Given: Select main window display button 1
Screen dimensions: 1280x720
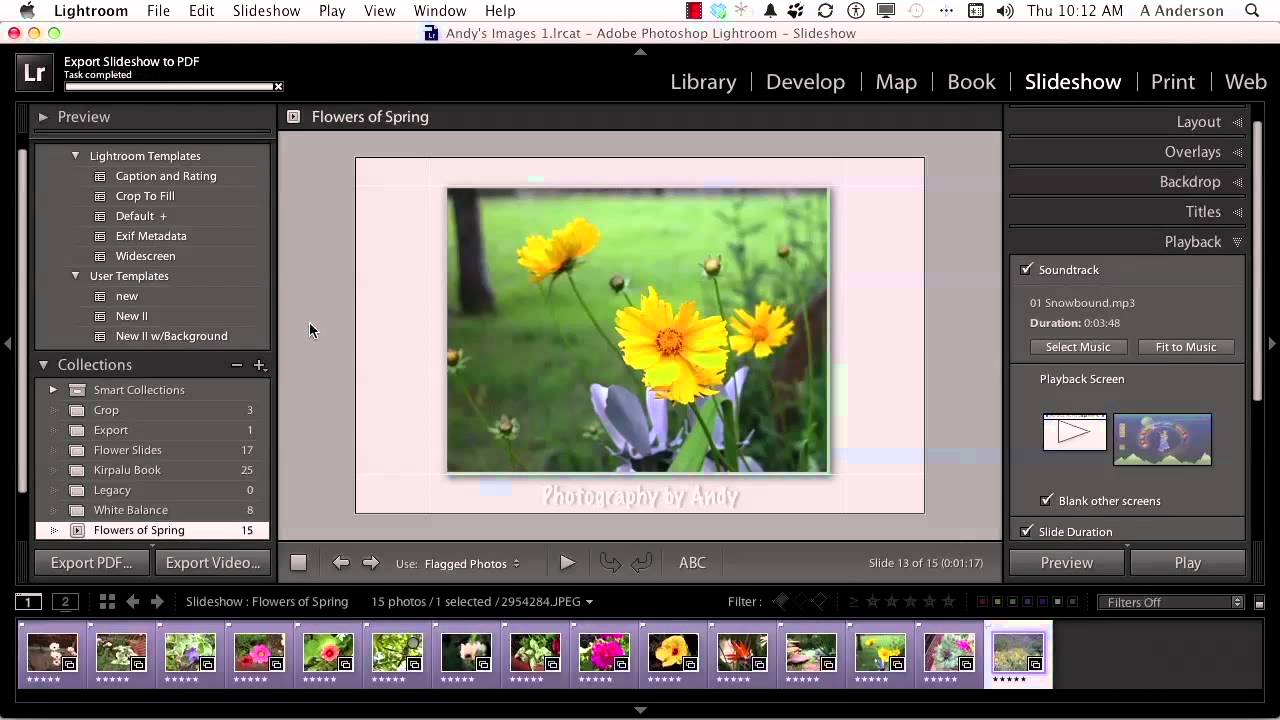Looking at the screenshot, I should coord(28,601).
